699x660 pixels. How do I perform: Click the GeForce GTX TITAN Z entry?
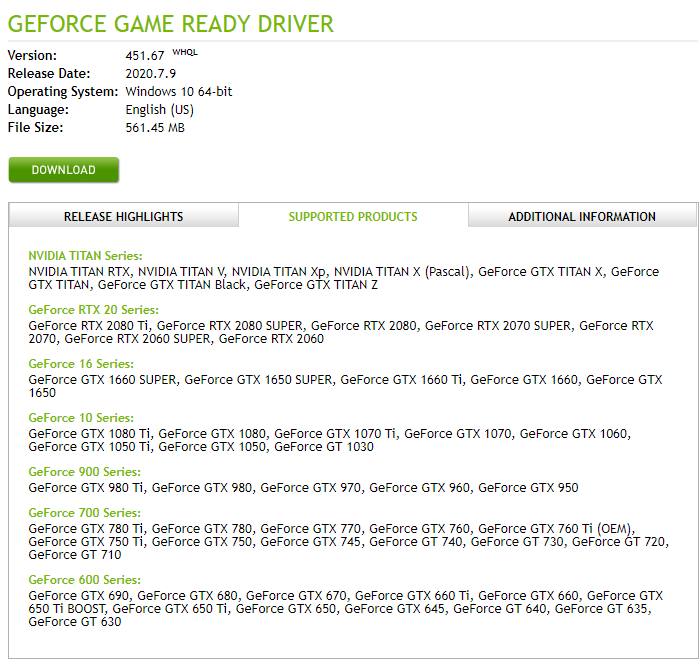pos(316,285)
